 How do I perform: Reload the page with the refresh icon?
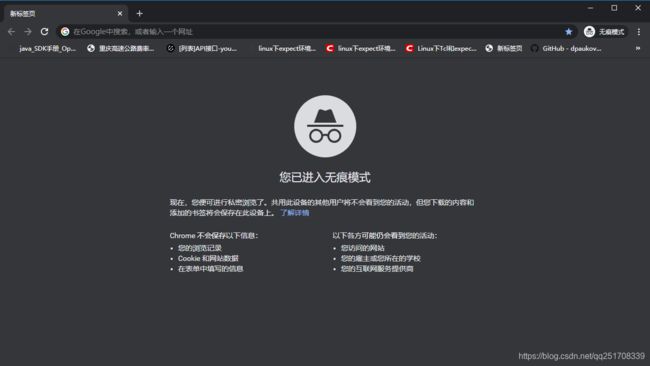pyautogui.click(x=44, y=32)
